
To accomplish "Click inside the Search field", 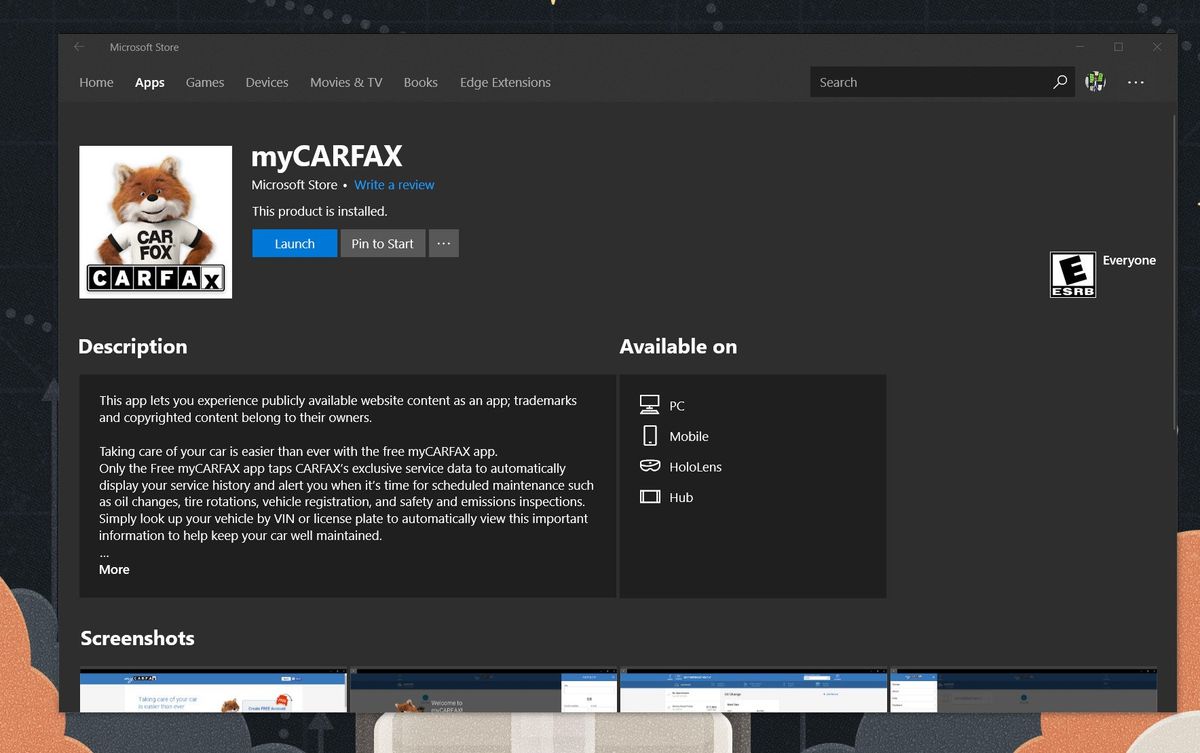I will [x=920, y=82].
